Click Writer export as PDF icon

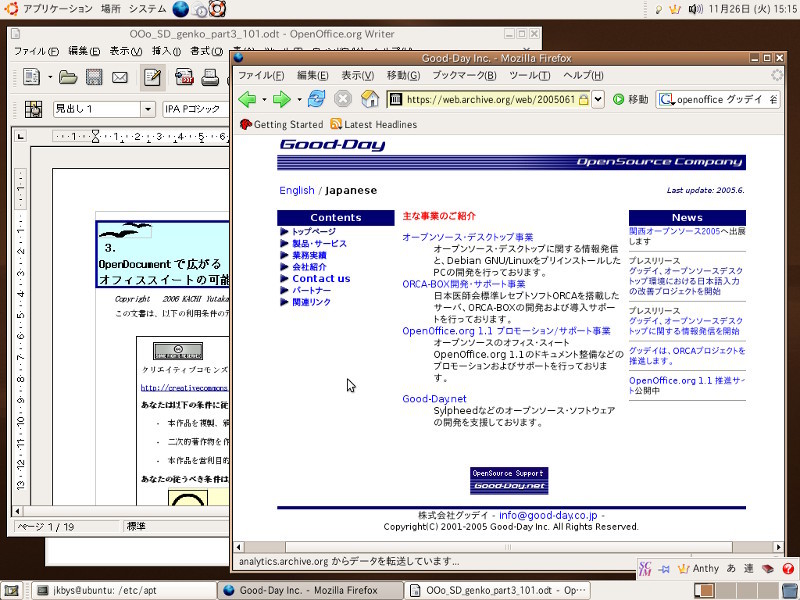[x=184, y=77]
